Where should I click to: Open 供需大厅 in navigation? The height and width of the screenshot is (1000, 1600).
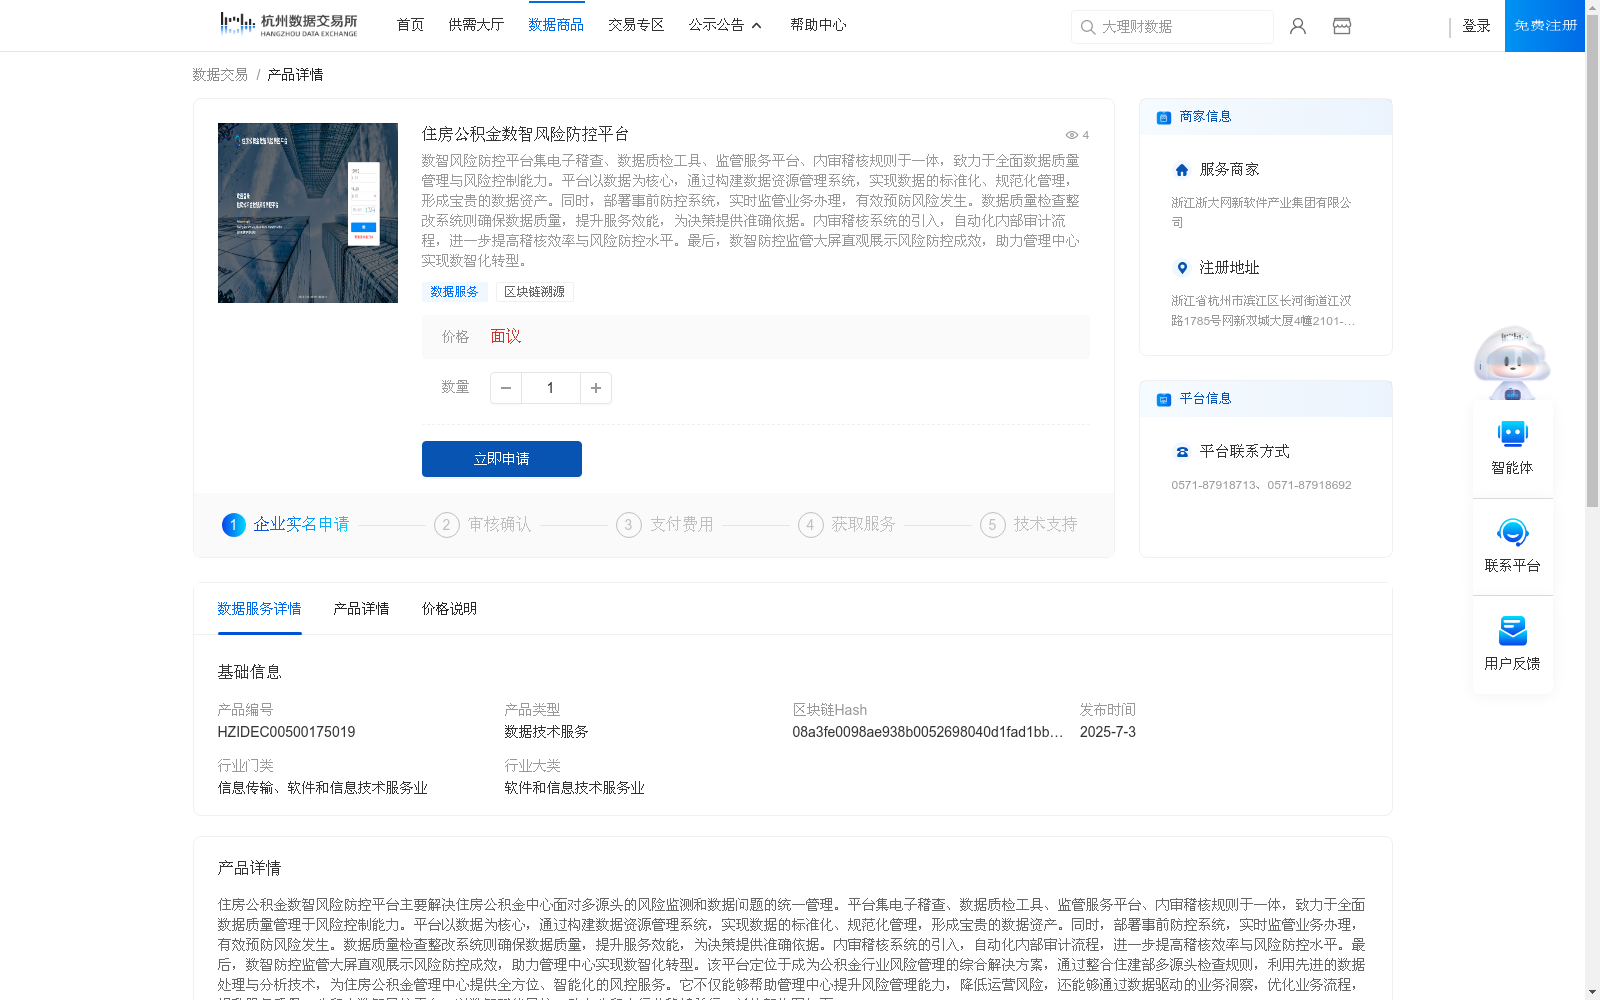[x=476, y=25]
